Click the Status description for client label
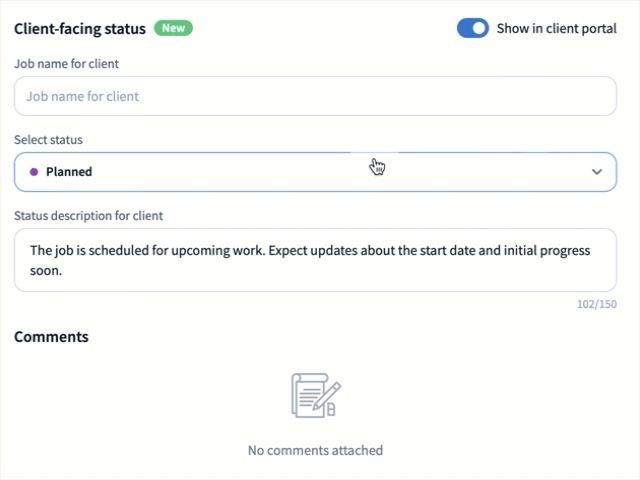 click(x=89, y=215)
